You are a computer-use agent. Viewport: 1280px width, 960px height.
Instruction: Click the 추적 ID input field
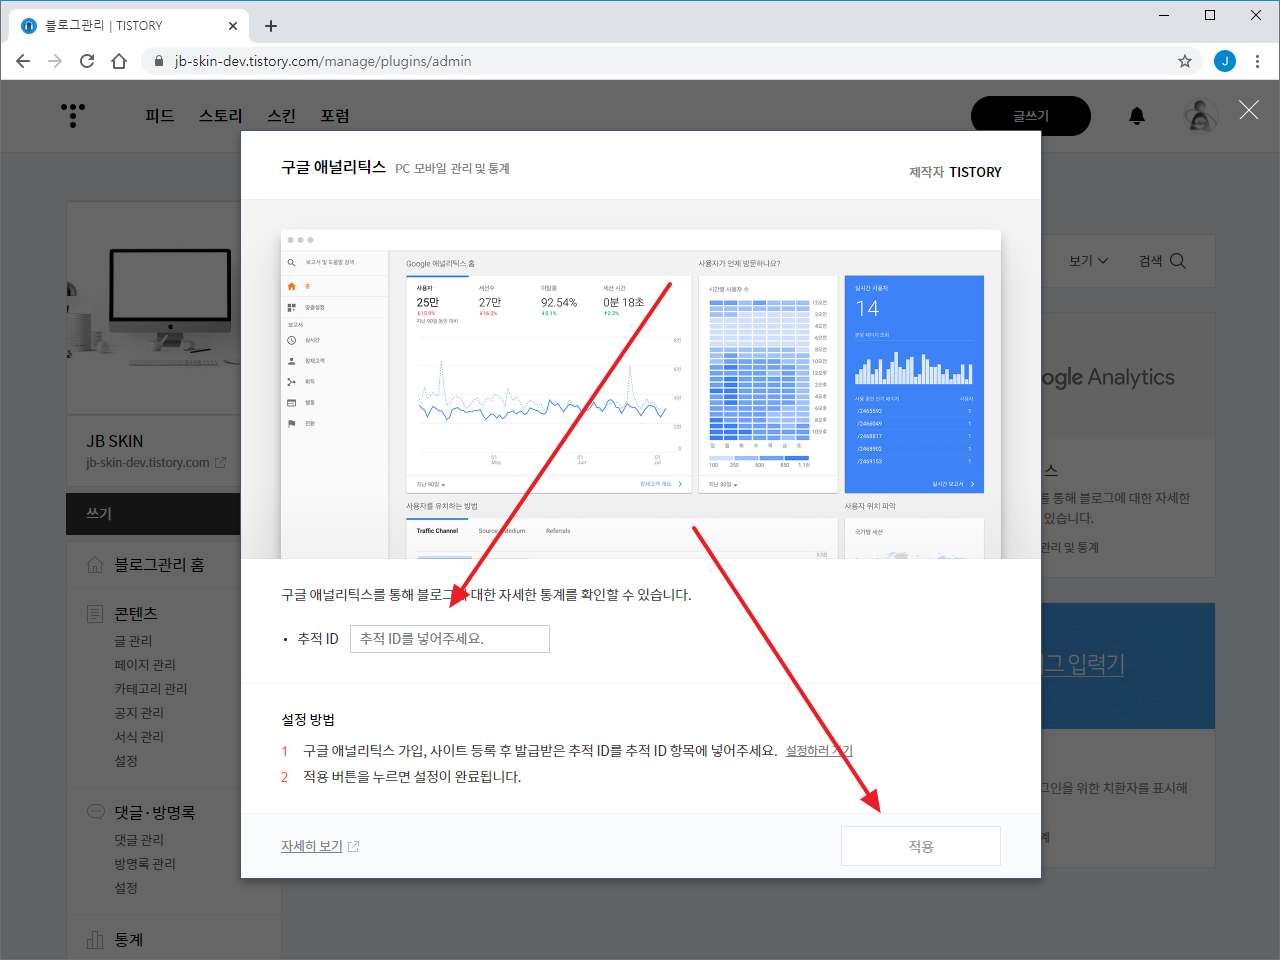[x=450, y=639]
